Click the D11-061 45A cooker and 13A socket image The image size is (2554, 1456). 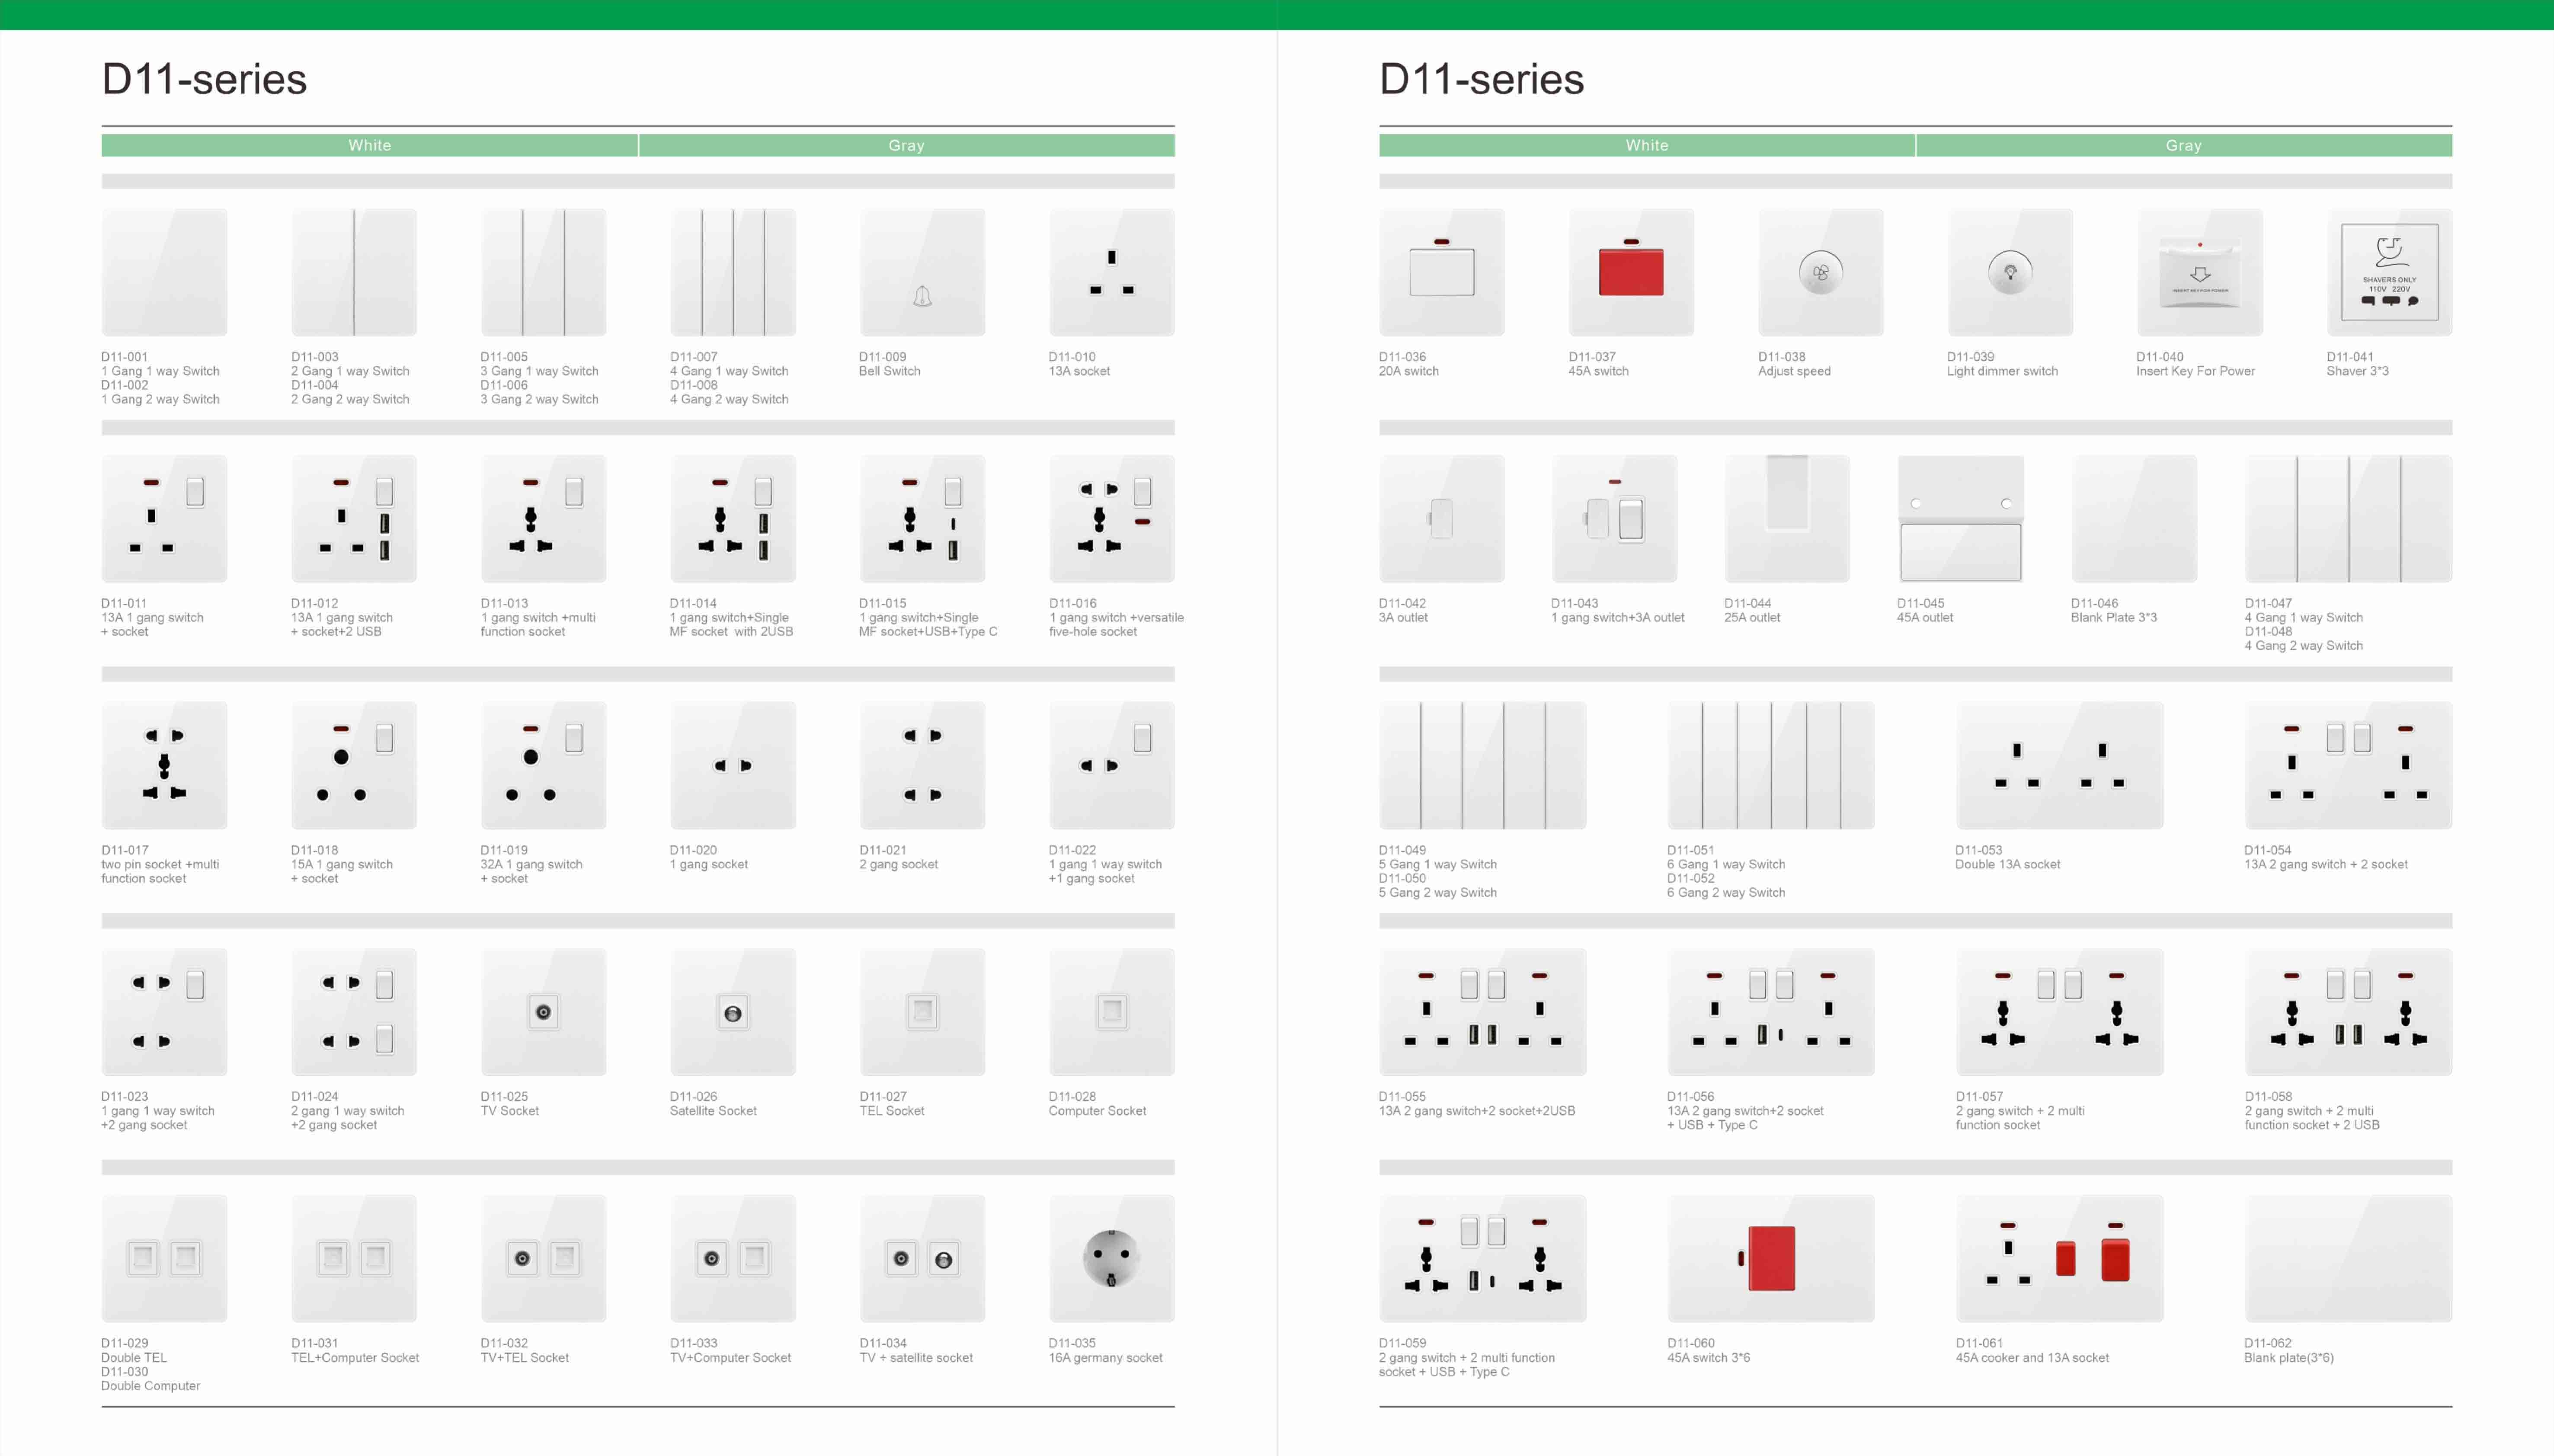click(2060, 1259)
